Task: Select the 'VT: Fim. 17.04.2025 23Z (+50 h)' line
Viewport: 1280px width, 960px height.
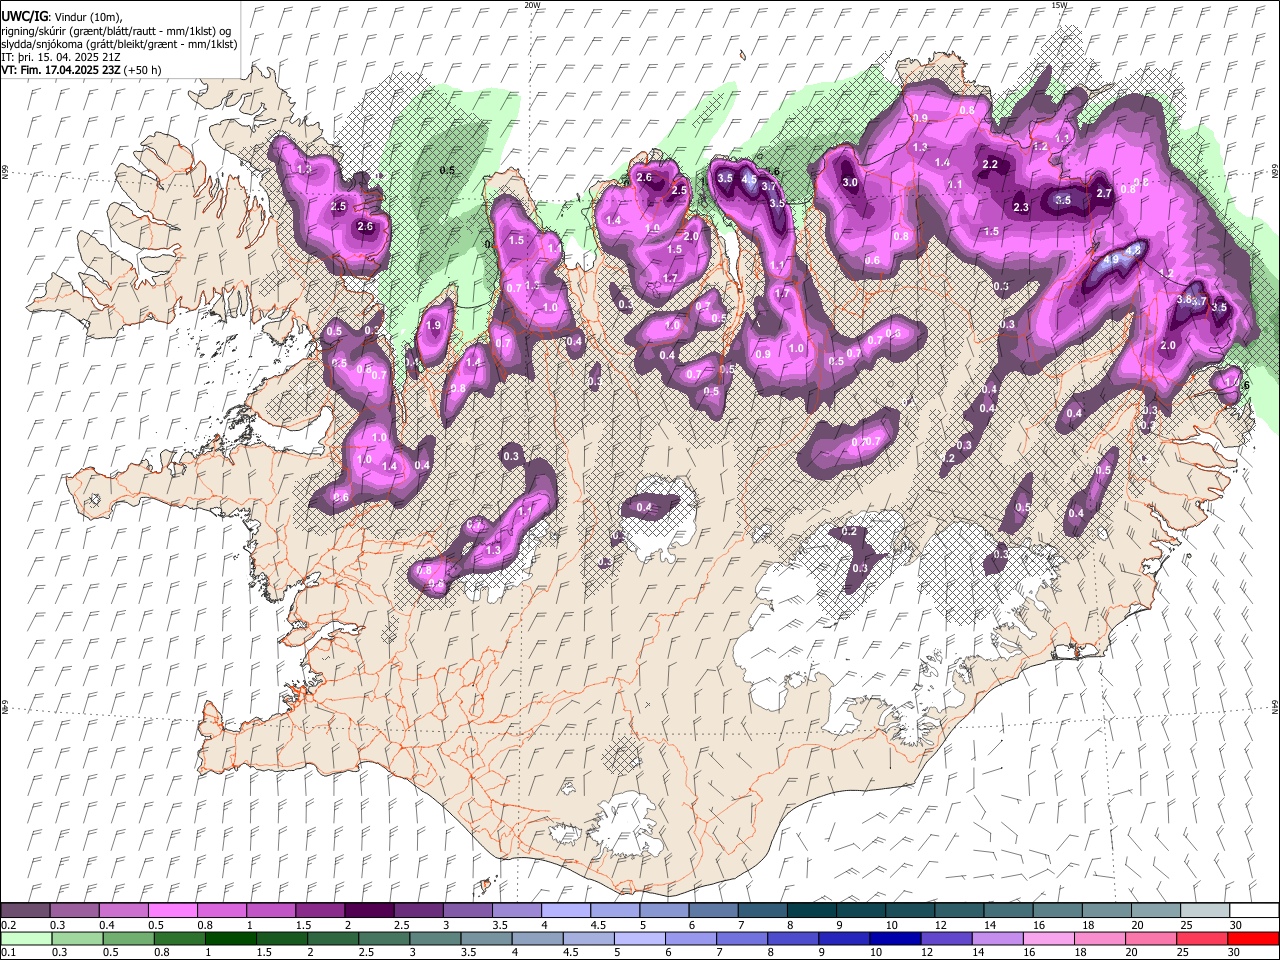Action: [x=81, y=70]
